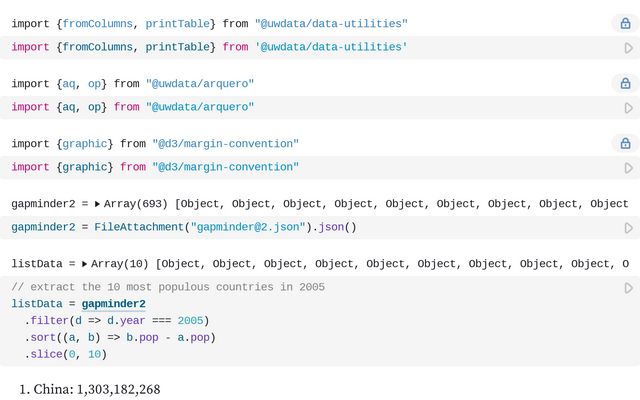Open the graphic link in import output
This screenshot has width=640, height=400.
pyautogui.click(x=84, y=144)
